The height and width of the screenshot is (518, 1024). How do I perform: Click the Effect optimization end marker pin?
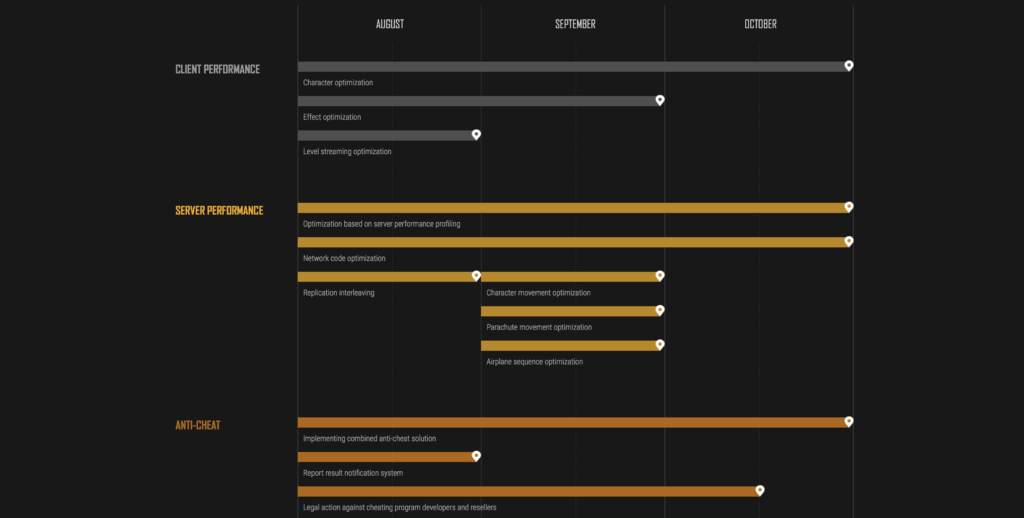click(660, 100)
